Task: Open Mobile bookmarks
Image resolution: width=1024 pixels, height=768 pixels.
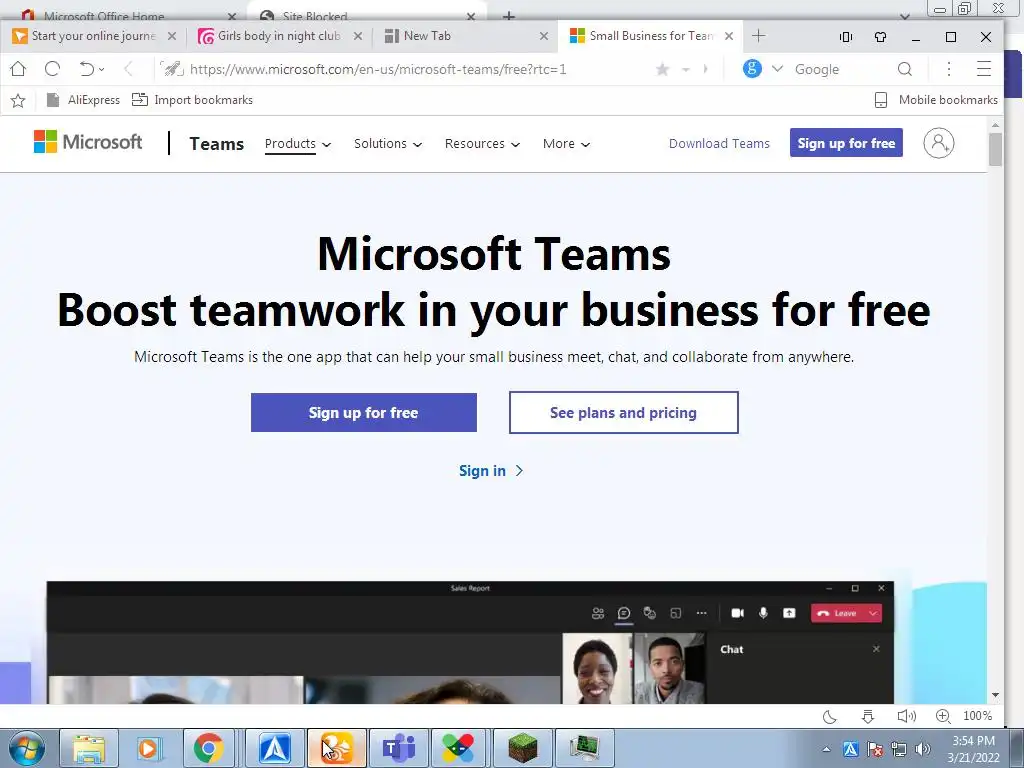Action: click(936, 100)
